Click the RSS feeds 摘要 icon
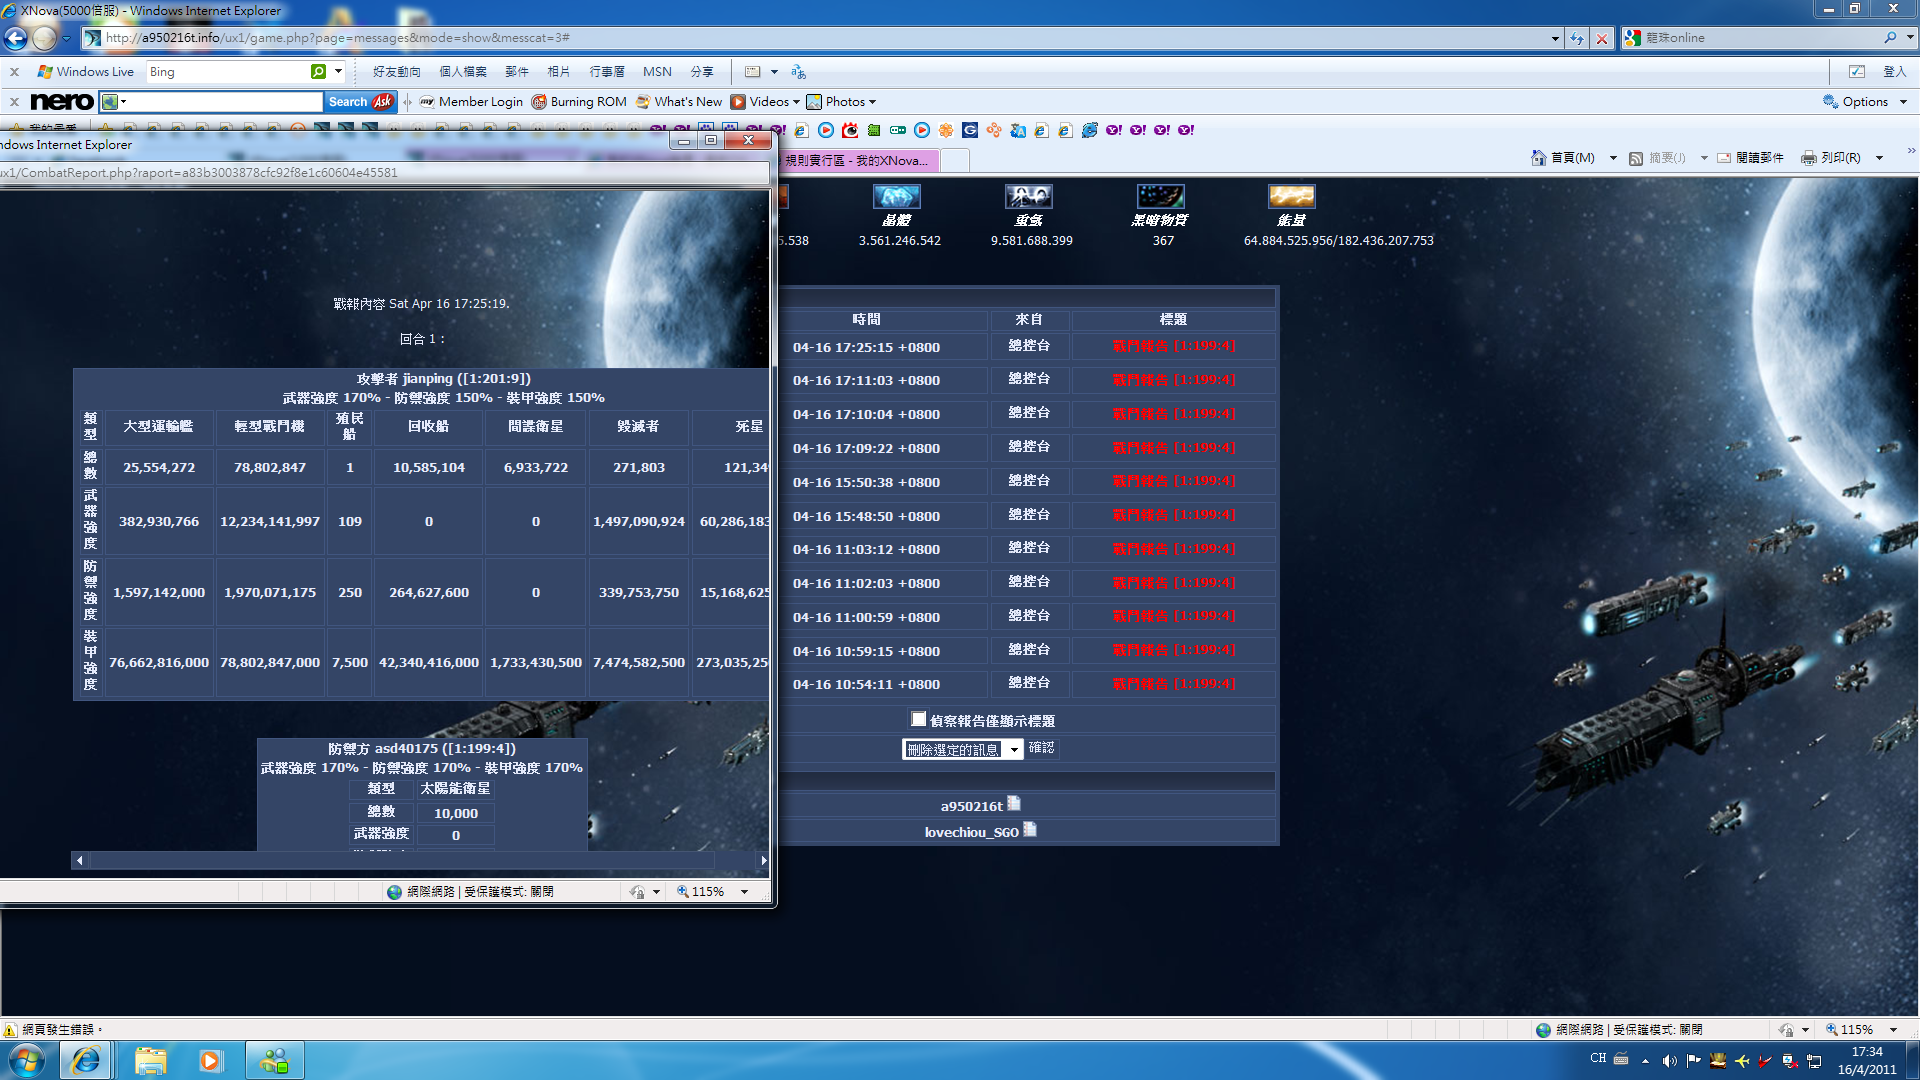 [x=1636, y=158]
